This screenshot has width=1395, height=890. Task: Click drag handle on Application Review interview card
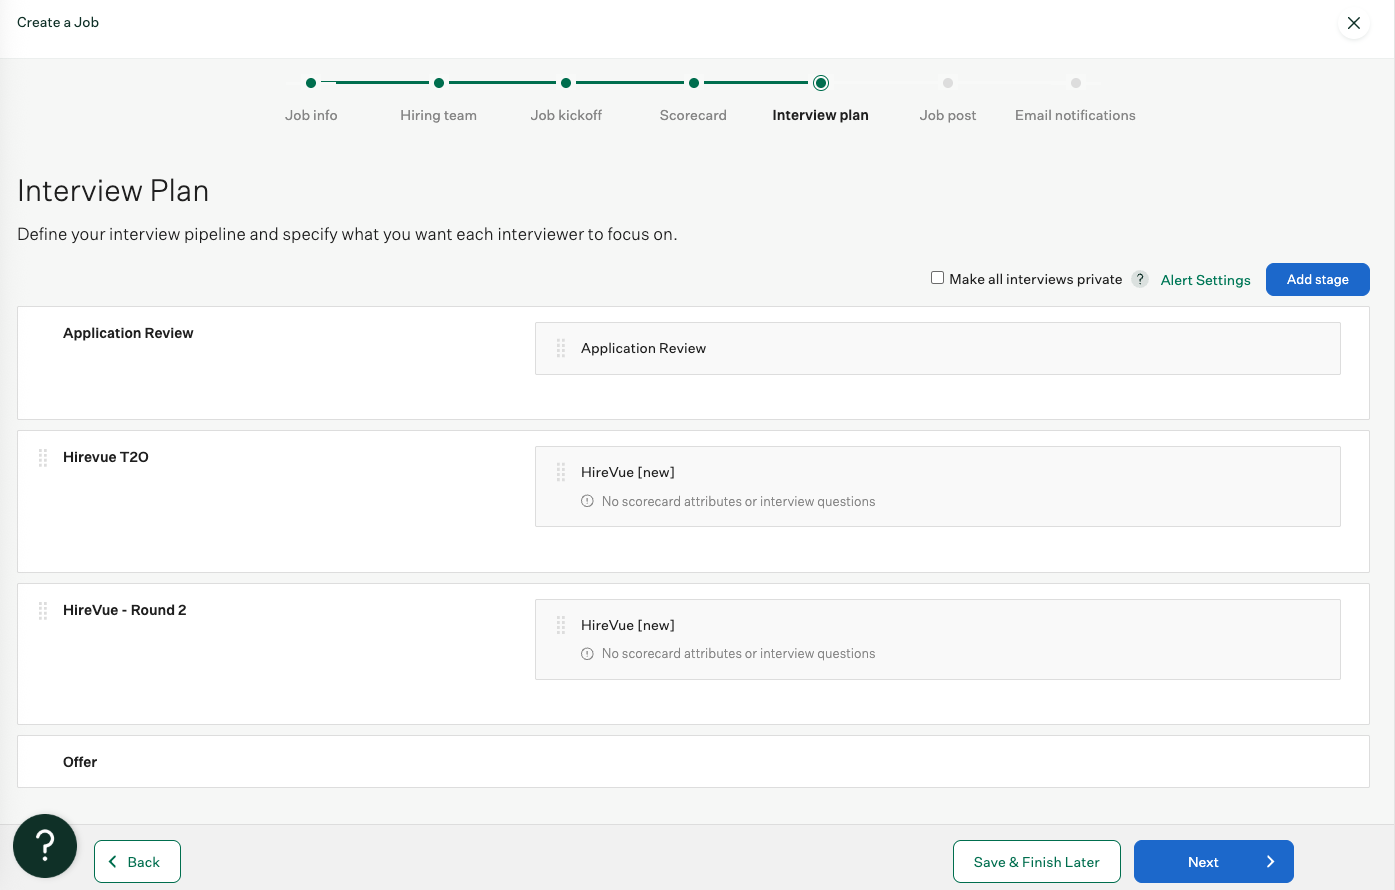point(561,348)
